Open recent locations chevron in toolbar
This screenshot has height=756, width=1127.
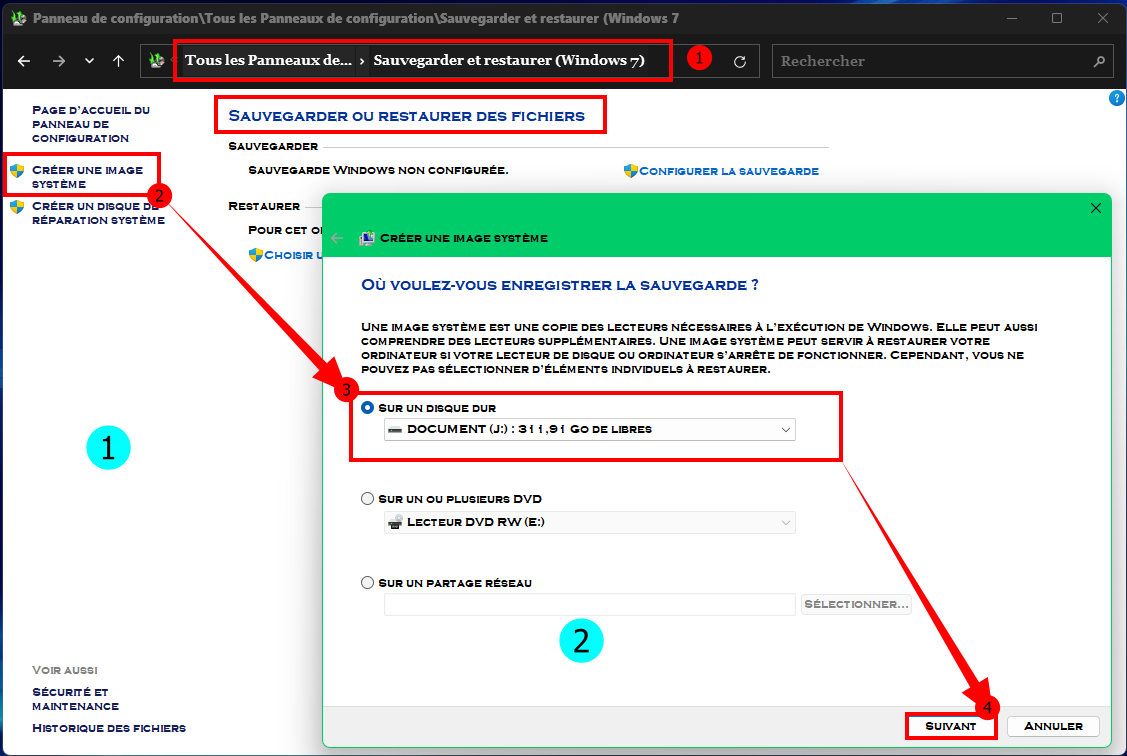click(89, 61)
